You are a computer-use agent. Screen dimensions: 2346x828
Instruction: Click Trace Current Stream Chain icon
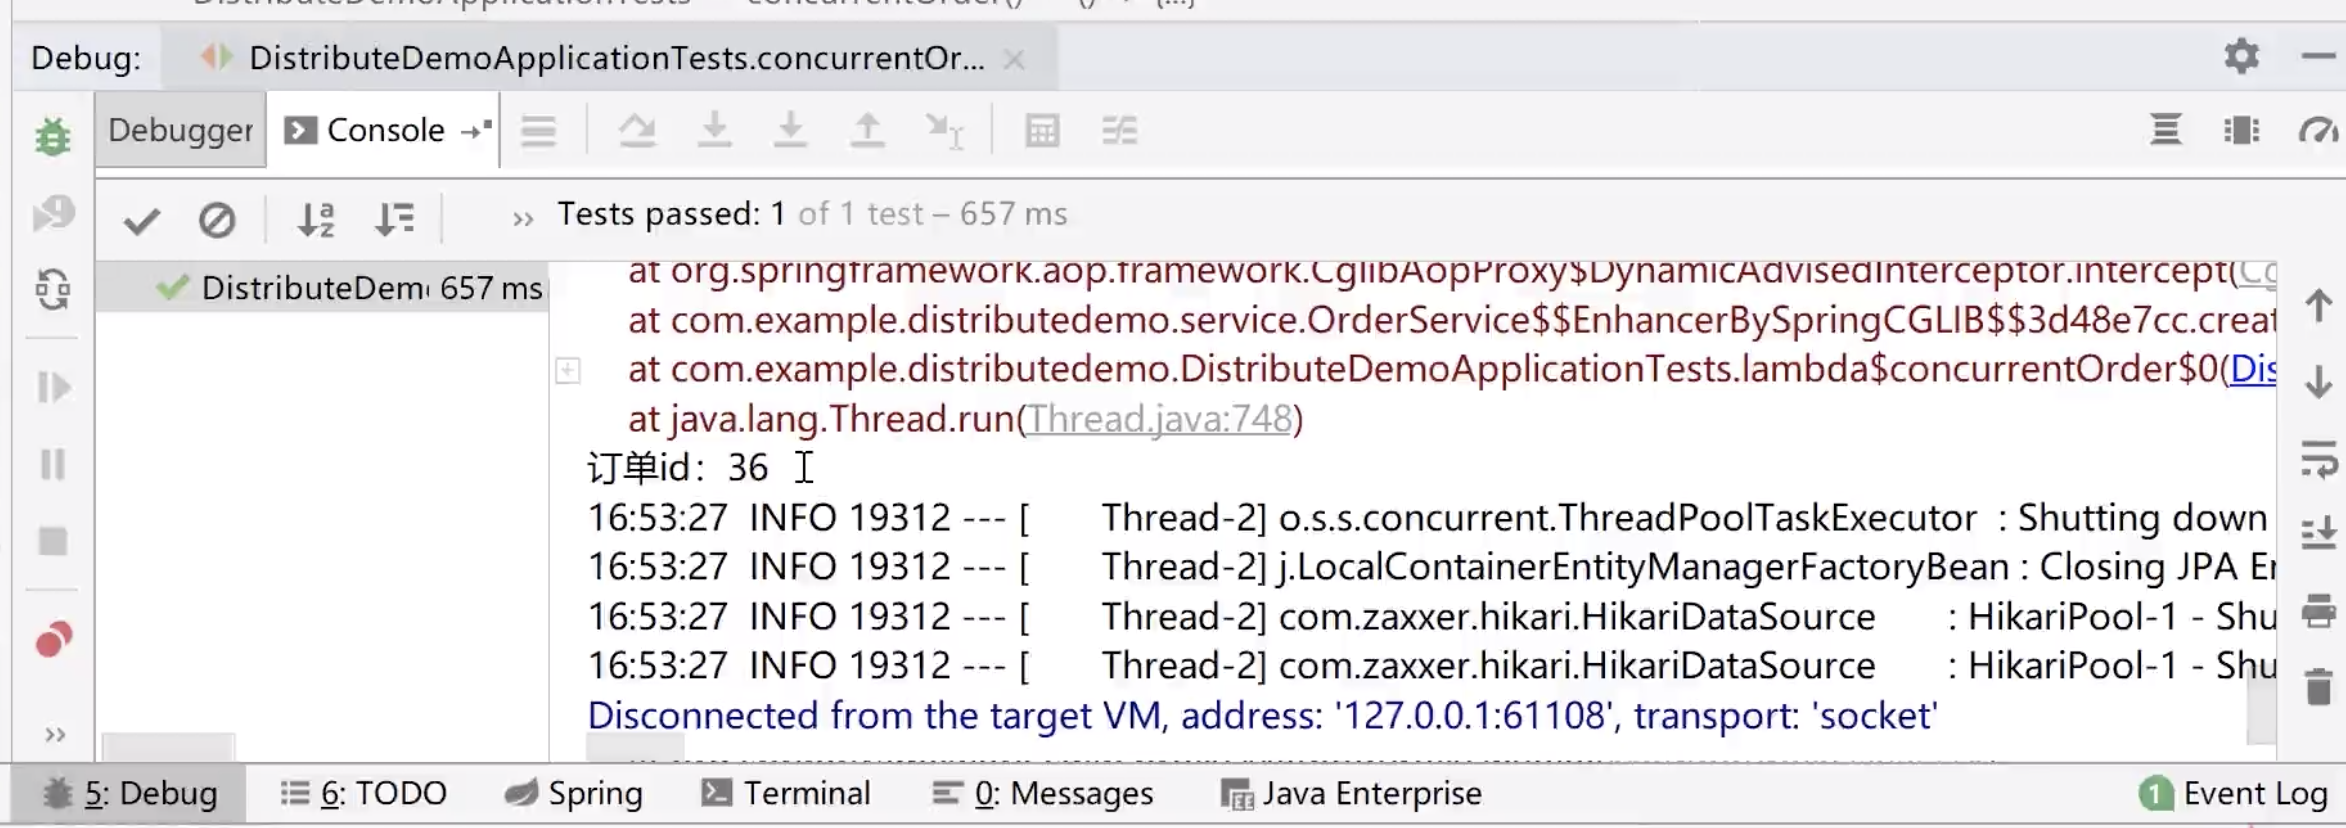point(1119,131)
